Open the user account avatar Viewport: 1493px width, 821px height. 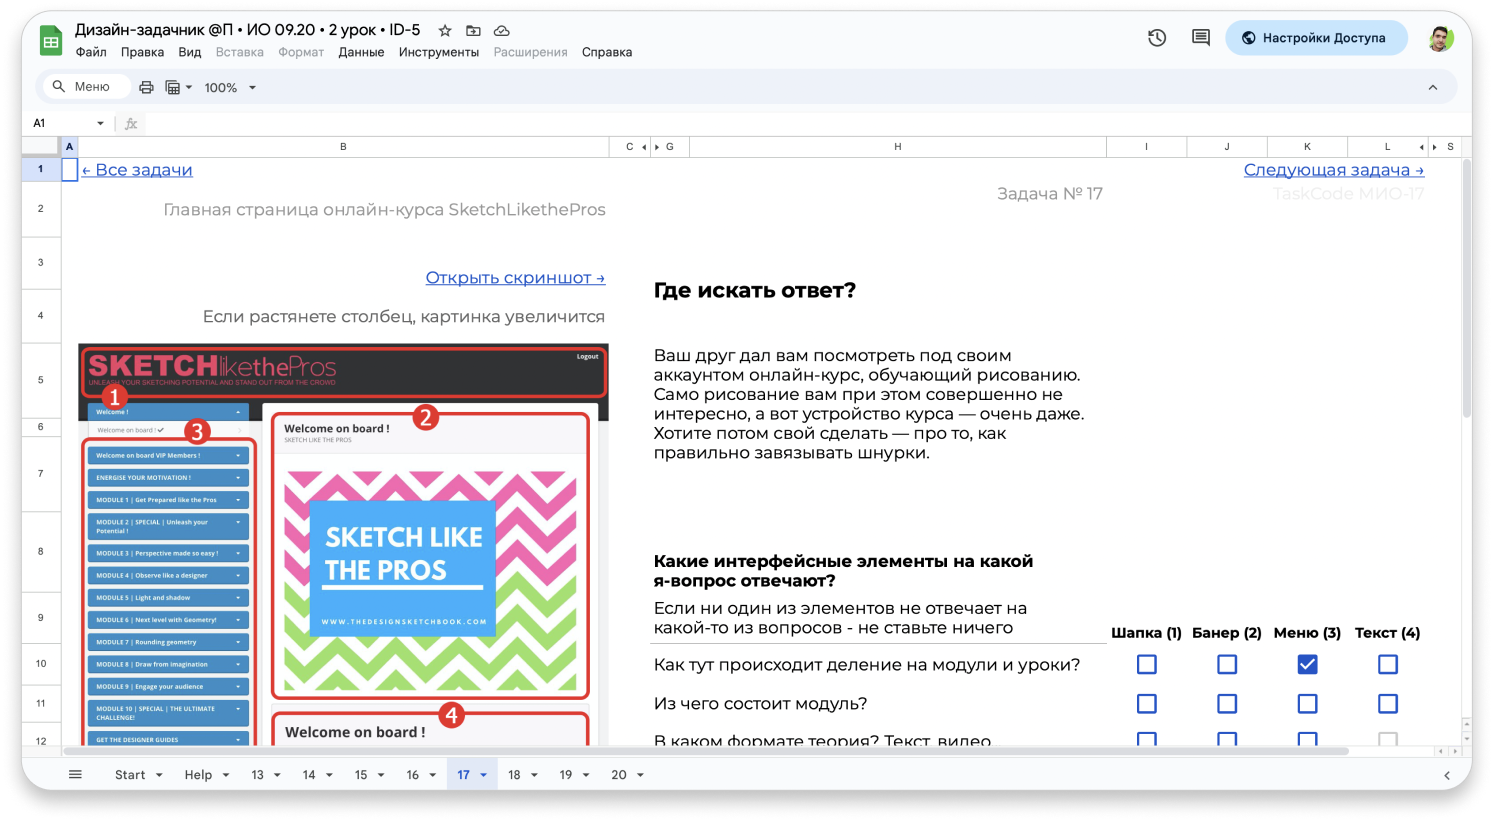coord(1440,38)
